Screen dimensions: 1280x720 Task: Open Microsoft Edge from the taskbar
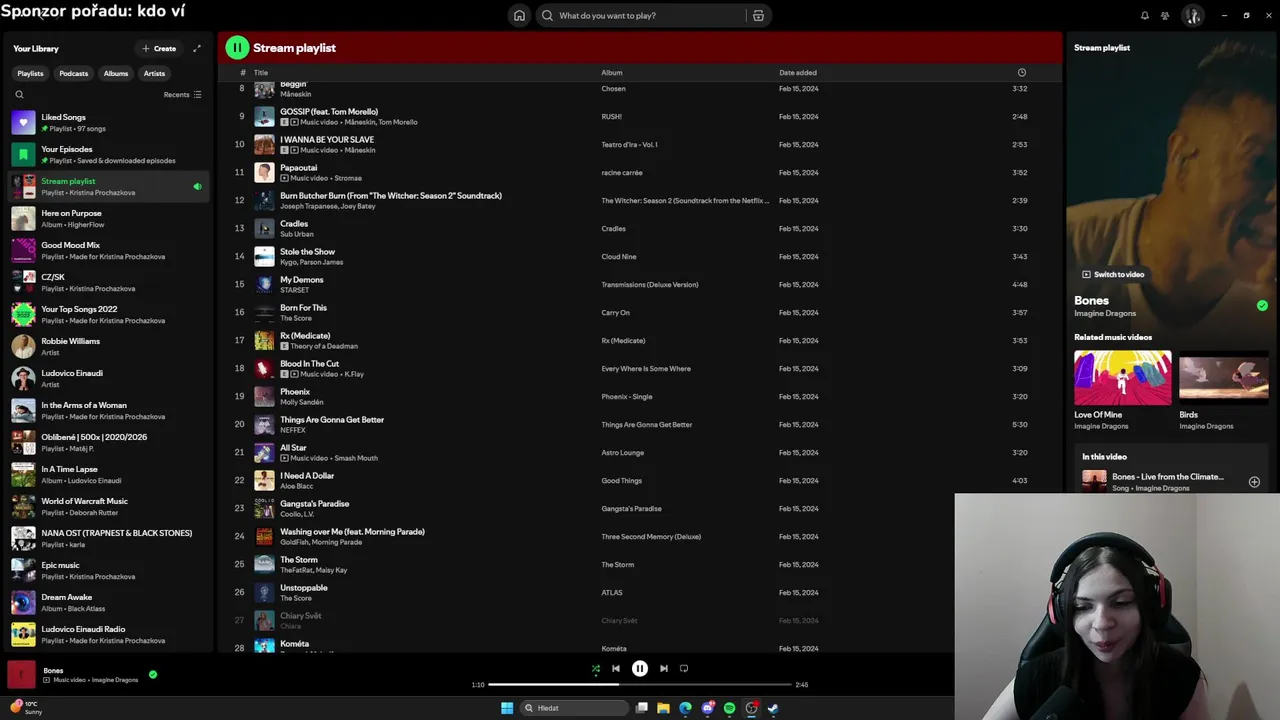click(685, 708)
